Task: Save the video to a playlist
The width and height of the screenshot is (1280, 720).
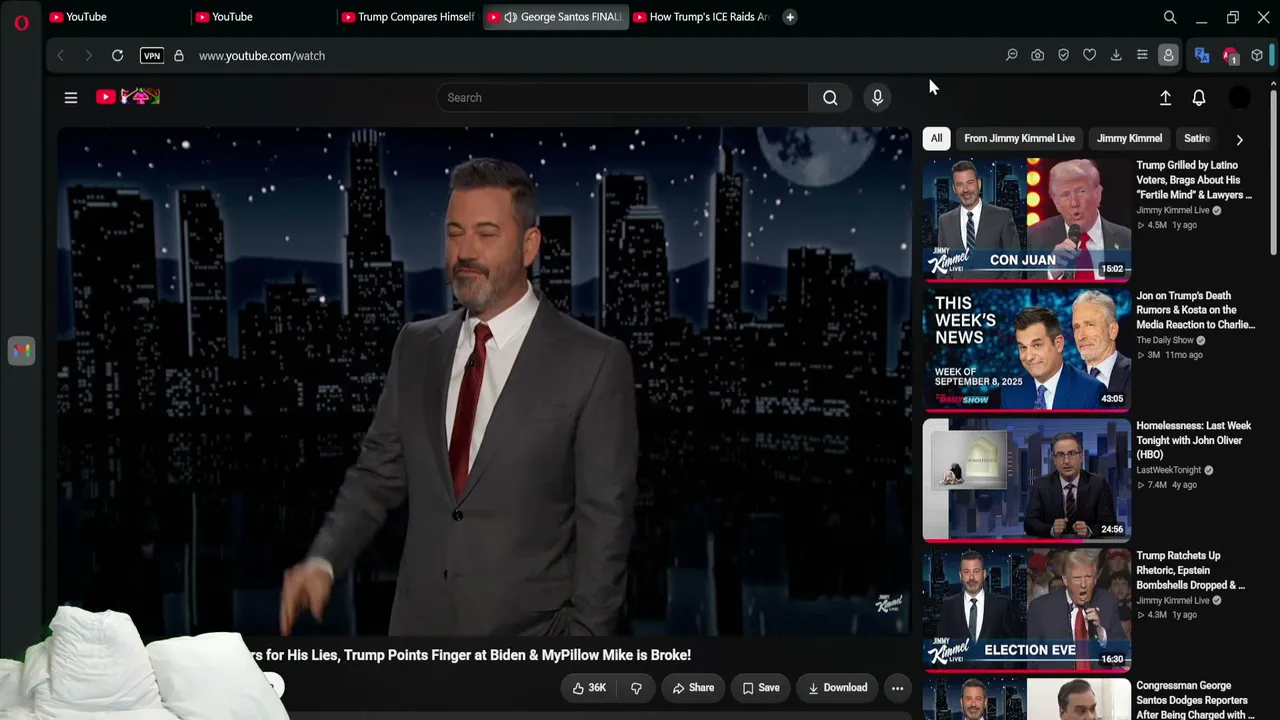Action: click(760, 688)
